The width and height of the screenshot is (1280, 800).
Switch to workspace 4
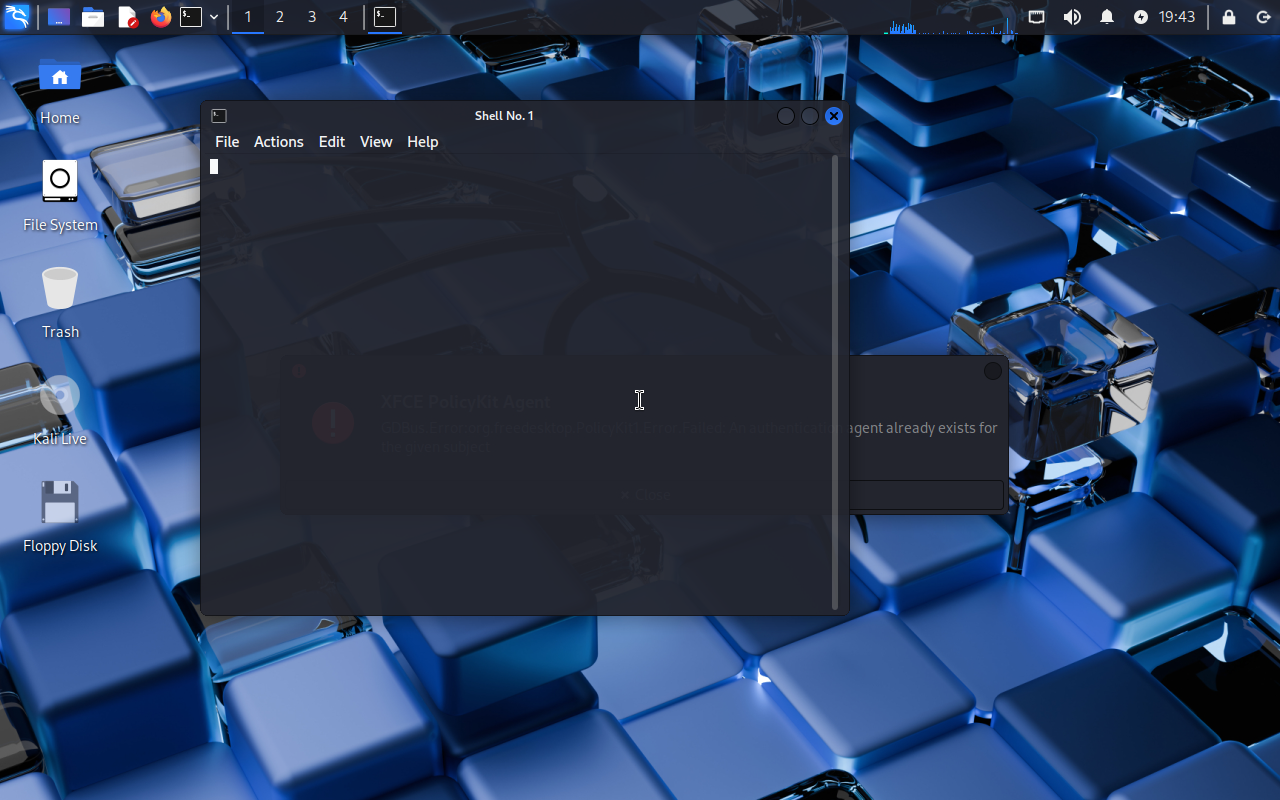point(344,17)
